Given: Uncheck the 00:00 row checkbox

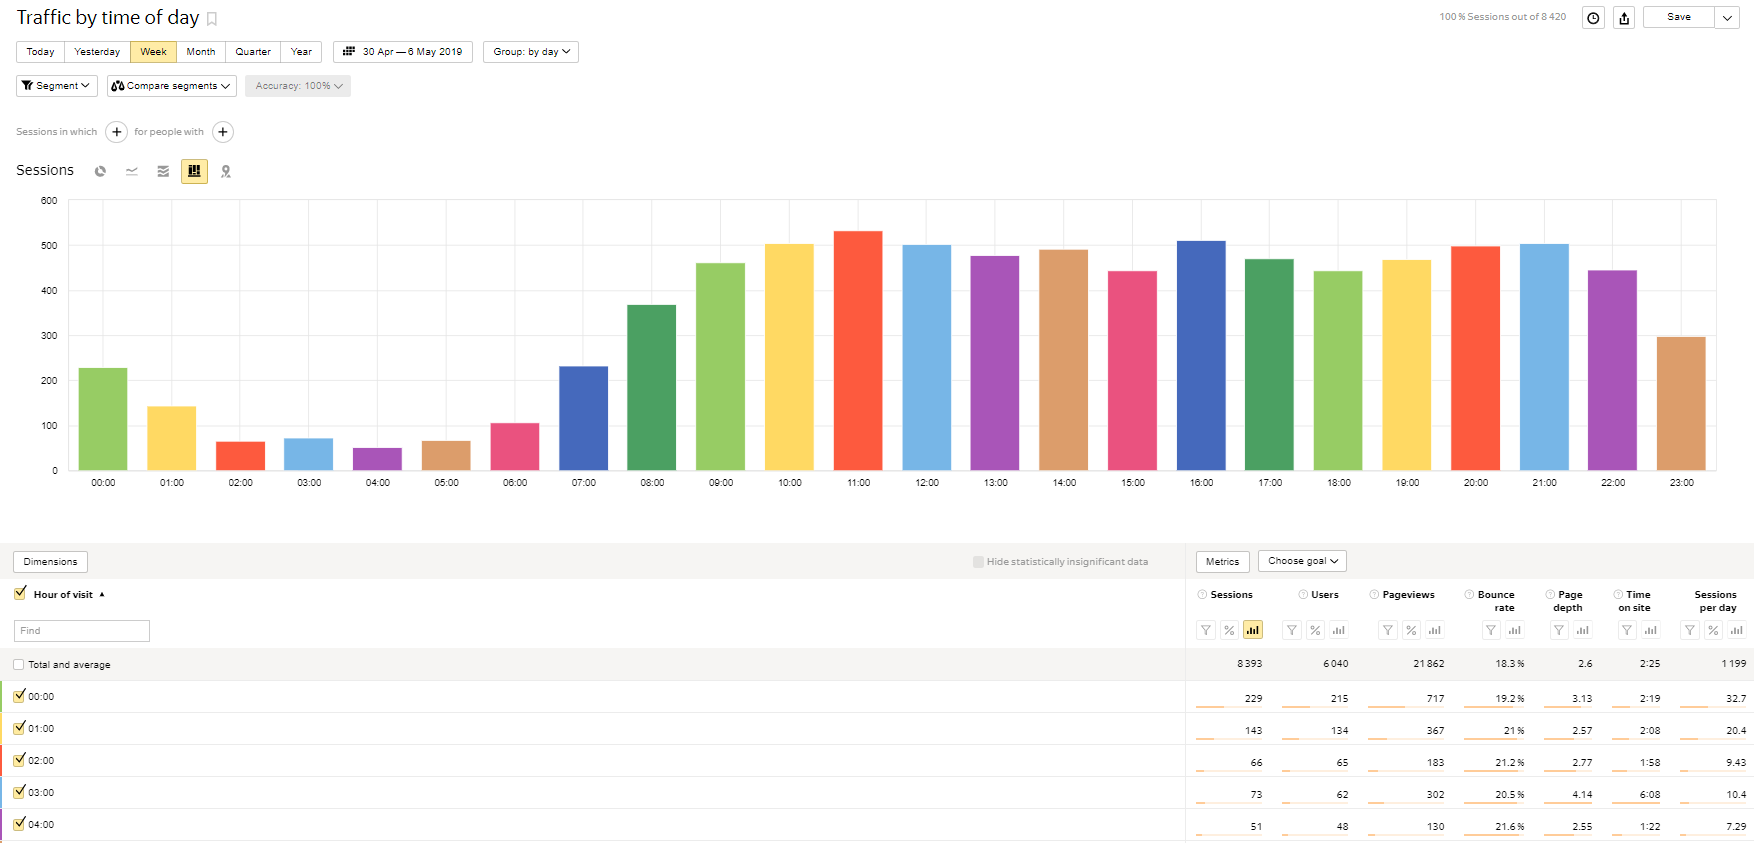Looking at the screenshot, I should [x=19, y=696].
